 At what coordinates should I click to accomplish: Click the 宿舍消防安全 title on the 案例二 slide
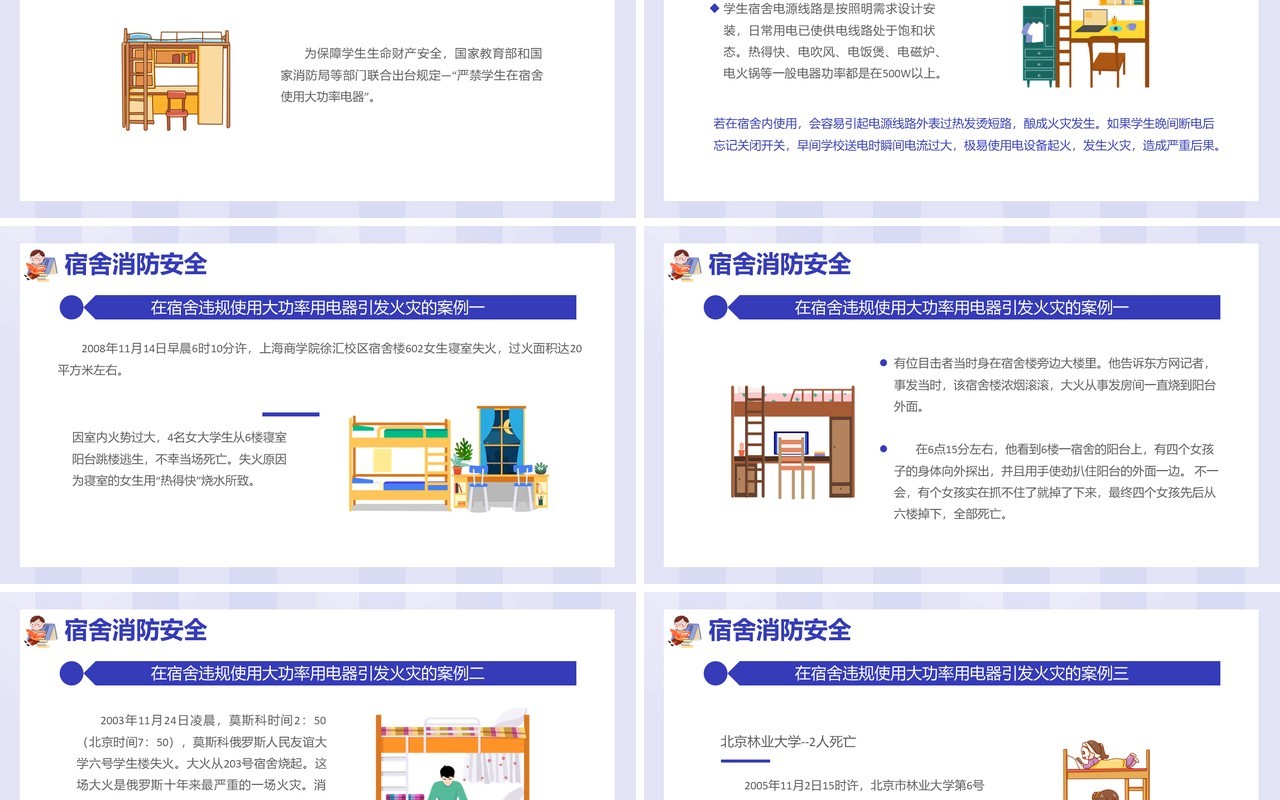tap(136, 630)
